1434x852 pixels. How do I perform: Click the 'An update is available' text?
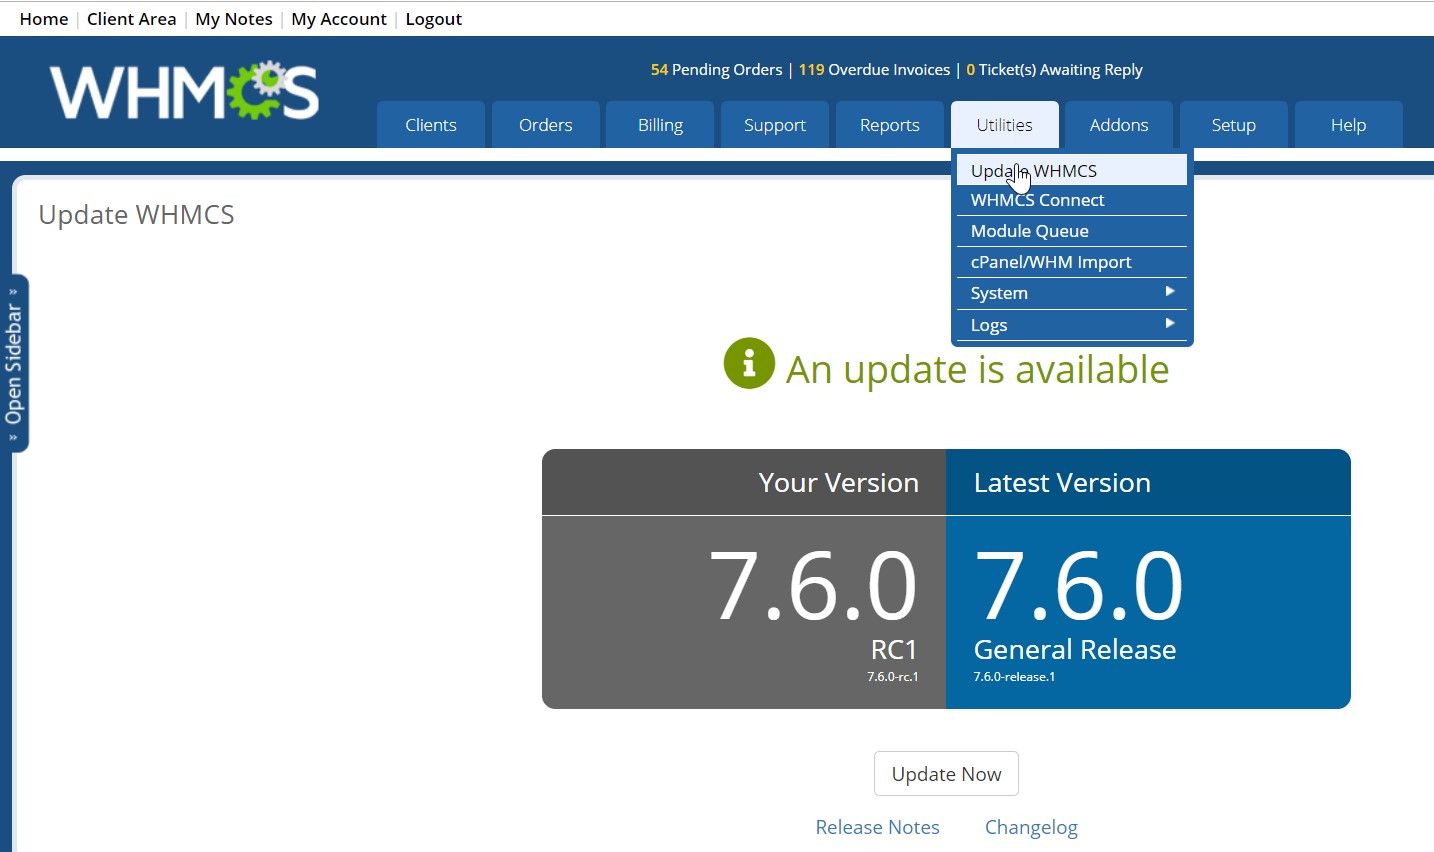click(x=977, y=370)
